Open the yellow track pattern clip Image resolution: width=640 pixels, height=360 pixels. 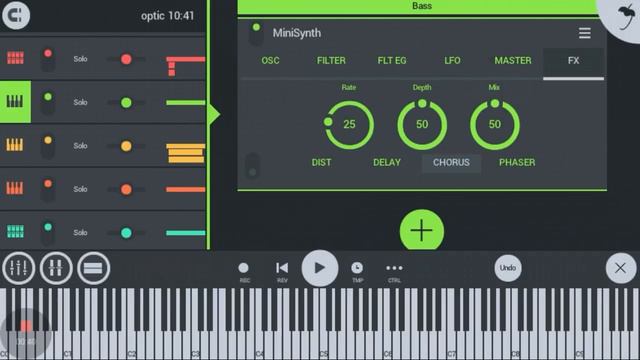point(185,153)
